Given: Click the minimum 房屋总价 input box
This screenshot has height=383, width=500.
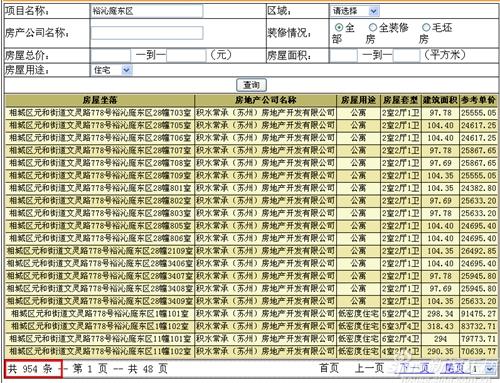Looking at the screenshot, I should pyautogui.click(x=110, y=55).
